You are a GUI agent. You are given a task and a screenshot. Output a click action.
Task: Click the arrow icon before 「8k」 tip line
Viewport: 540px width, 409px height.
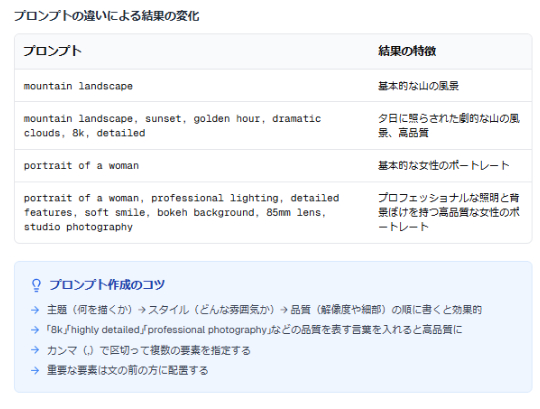[35, 330]
